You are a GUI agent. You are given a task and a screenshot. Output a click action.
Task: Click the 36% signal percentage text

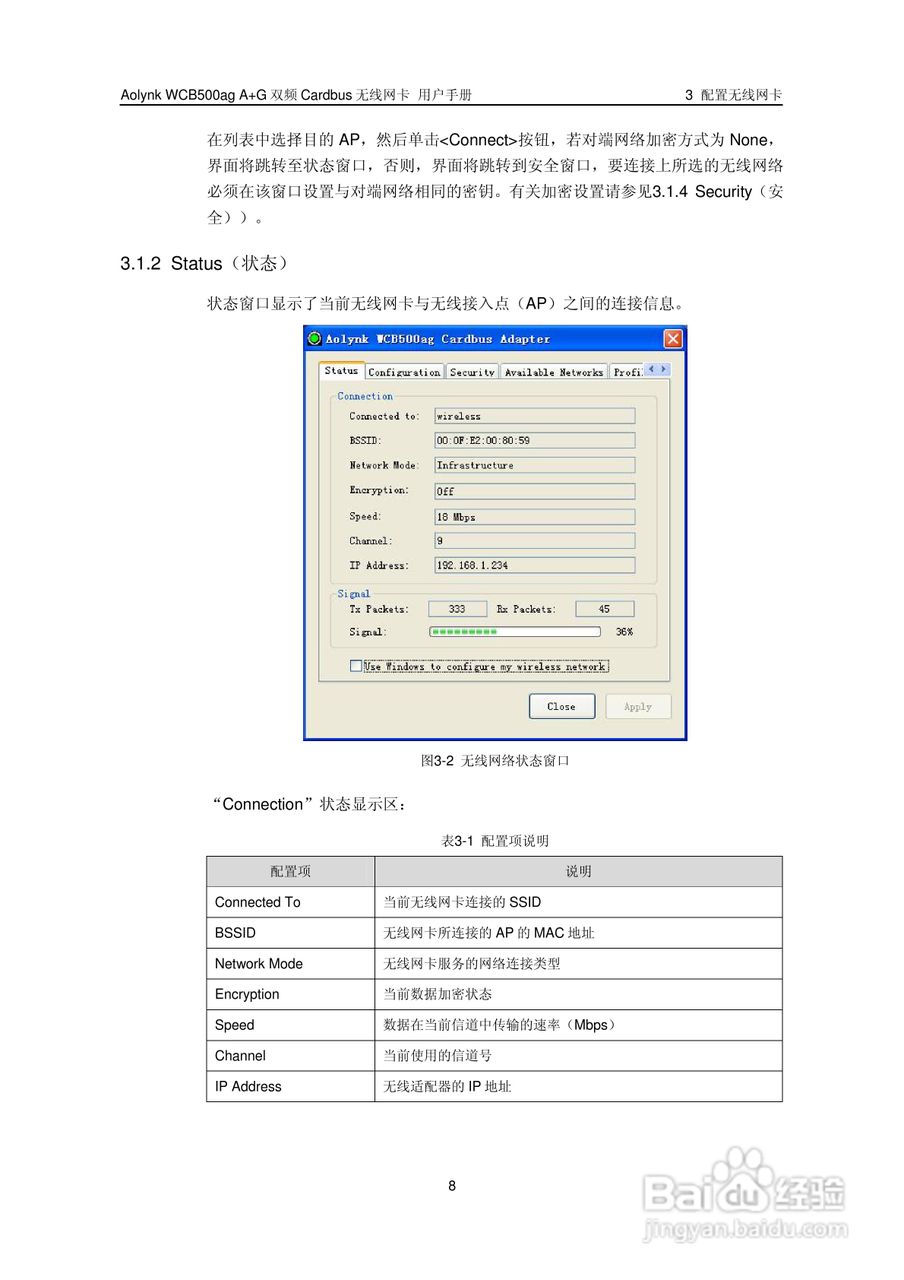click(x=624, y=632)
